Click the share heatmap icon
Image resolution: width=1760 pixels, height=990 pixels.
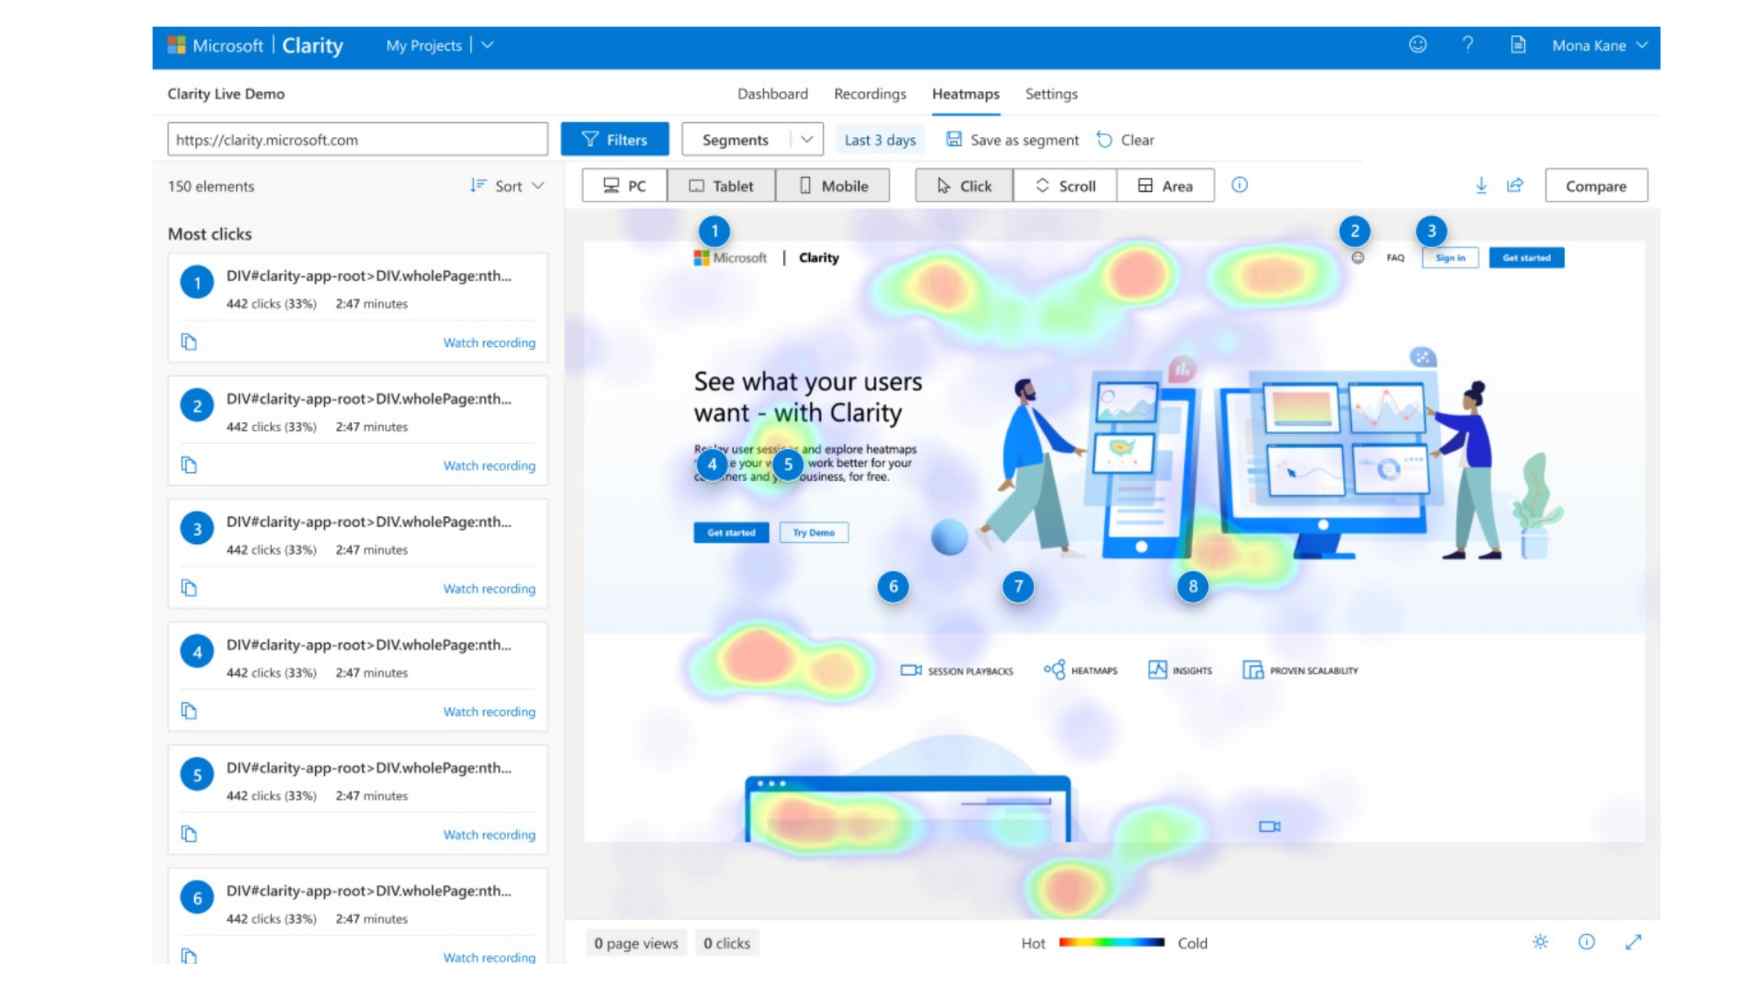[1515, 185]
